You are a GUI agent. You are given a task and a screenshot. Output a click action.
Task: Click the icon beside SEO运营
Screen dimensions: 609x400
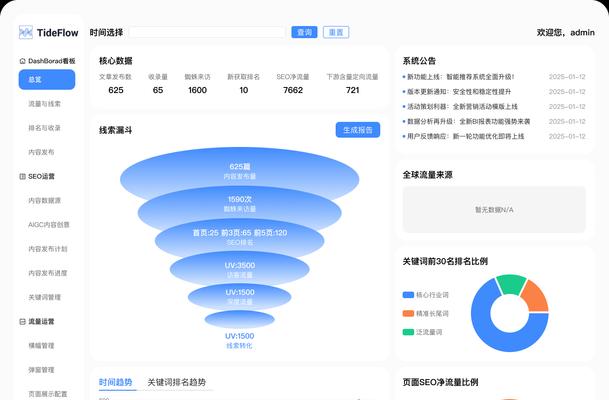(22, 176)
